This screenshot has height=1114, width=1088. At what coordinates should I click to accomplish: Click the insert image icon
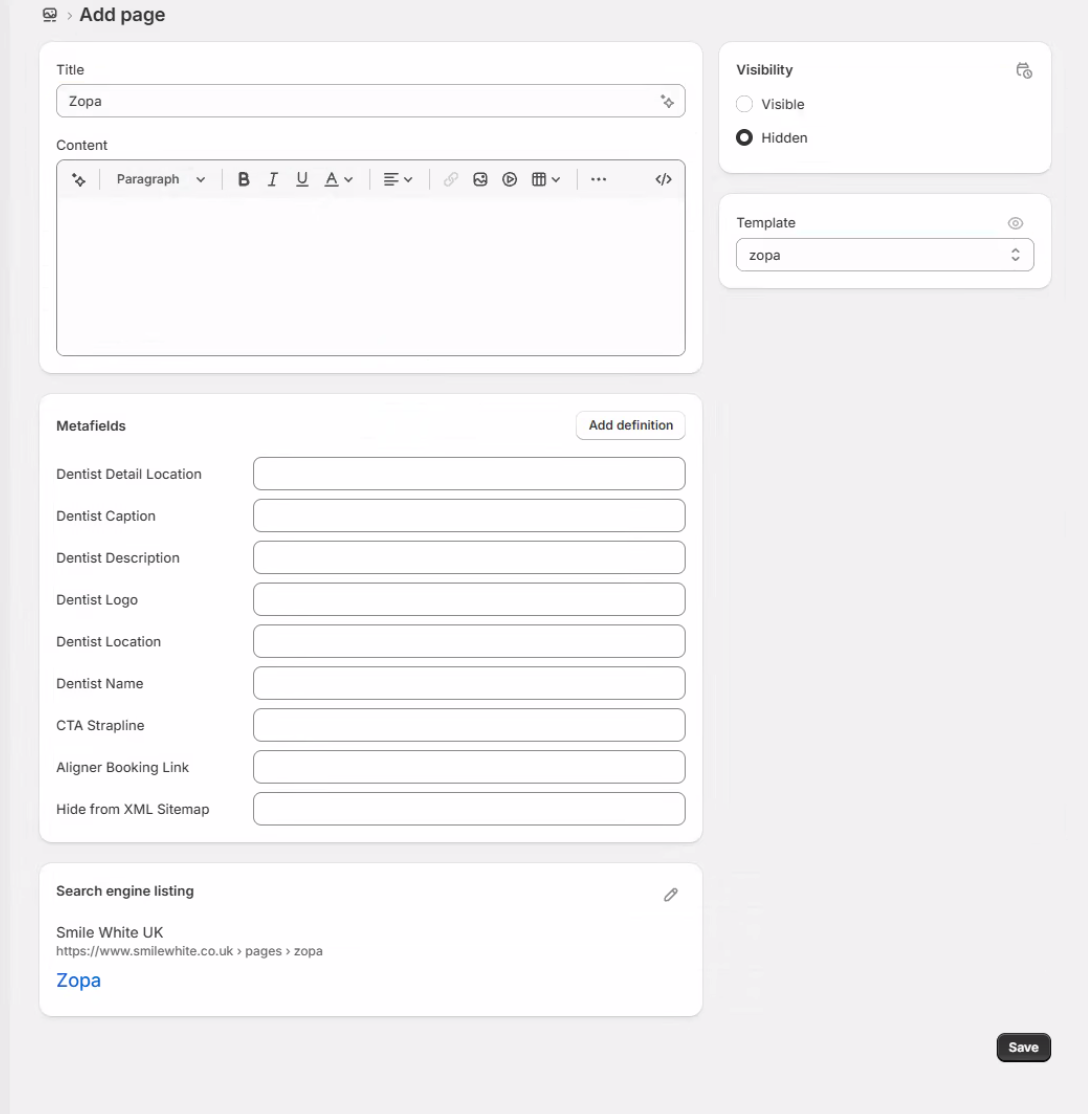480,180
